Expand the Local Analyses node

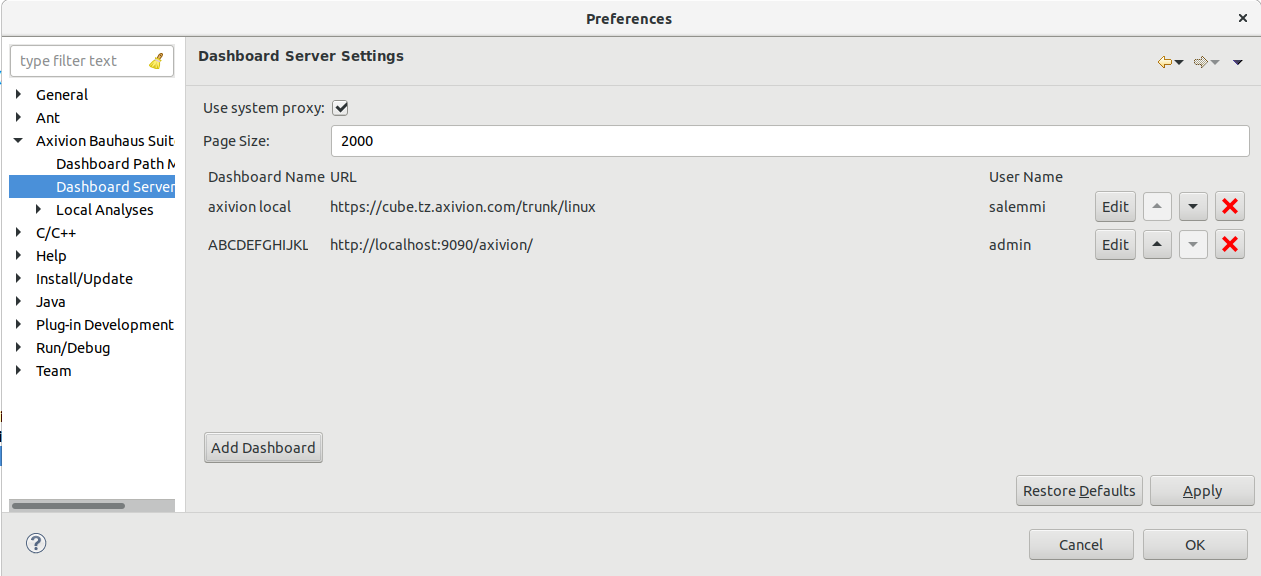[x=38, y=209]
